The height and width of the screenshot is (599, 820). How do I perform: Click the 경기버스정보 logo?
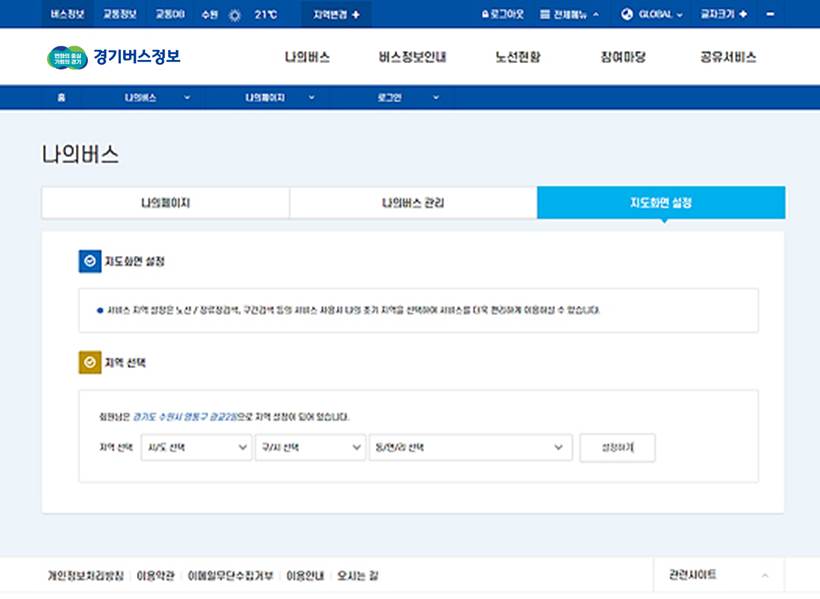(x=114, y=57)
